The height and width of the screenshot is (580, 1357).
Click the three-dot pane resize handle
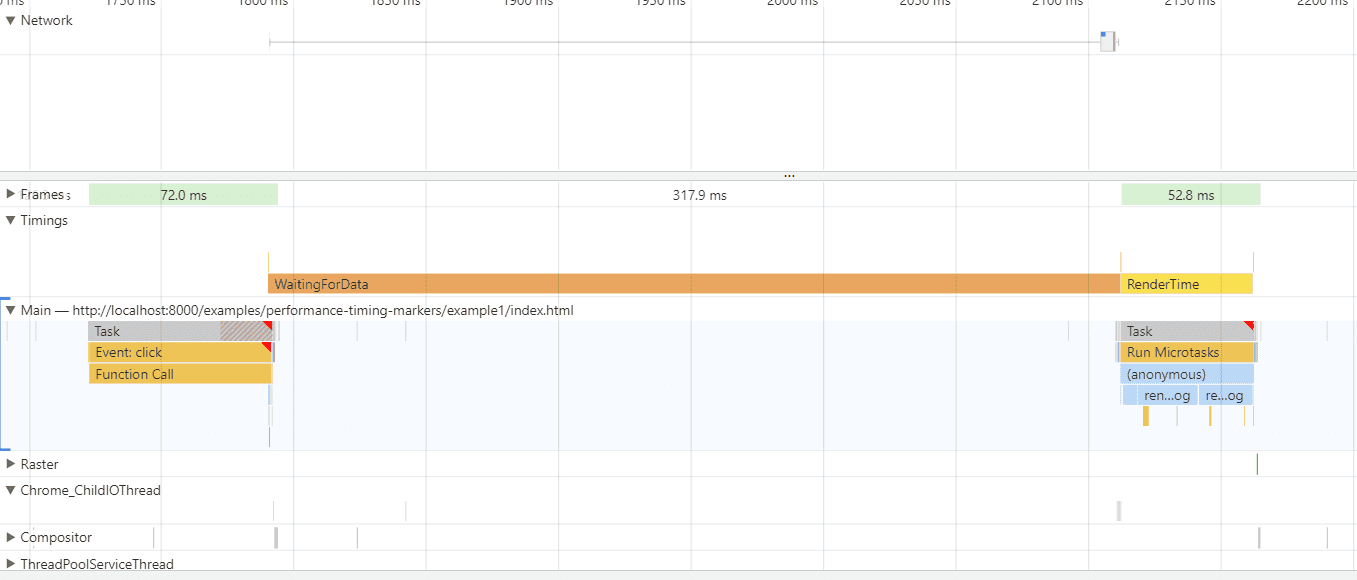[x=789, y=175]
